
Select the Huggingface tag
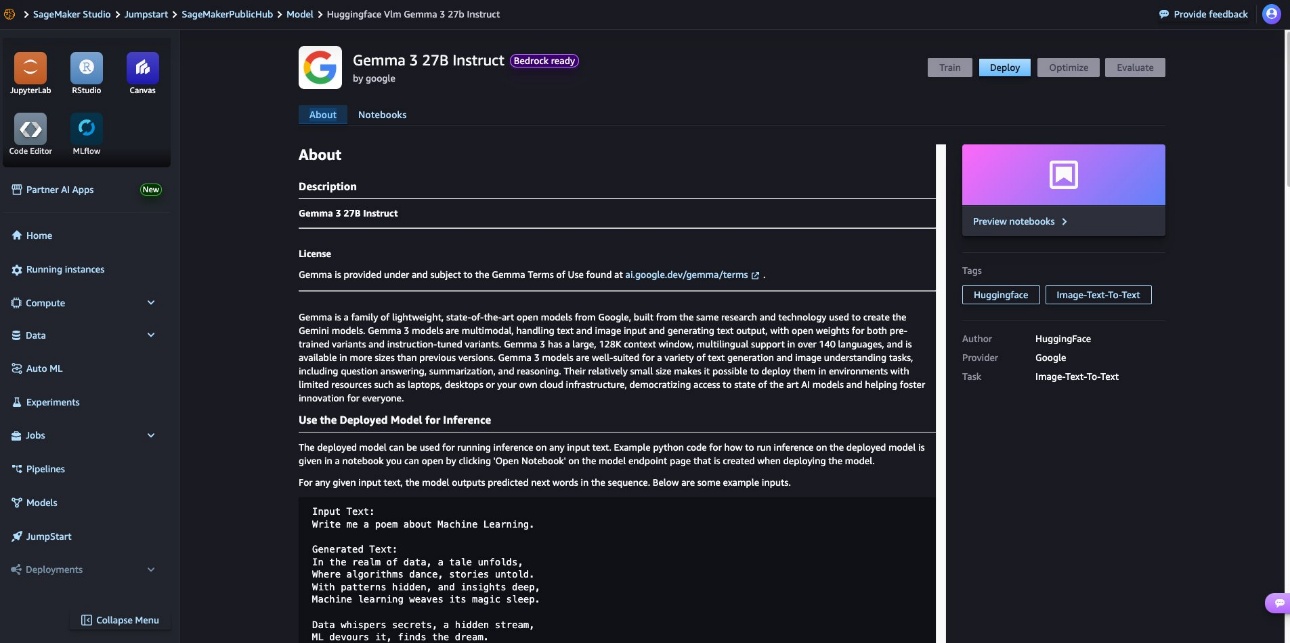point(1001,295)
